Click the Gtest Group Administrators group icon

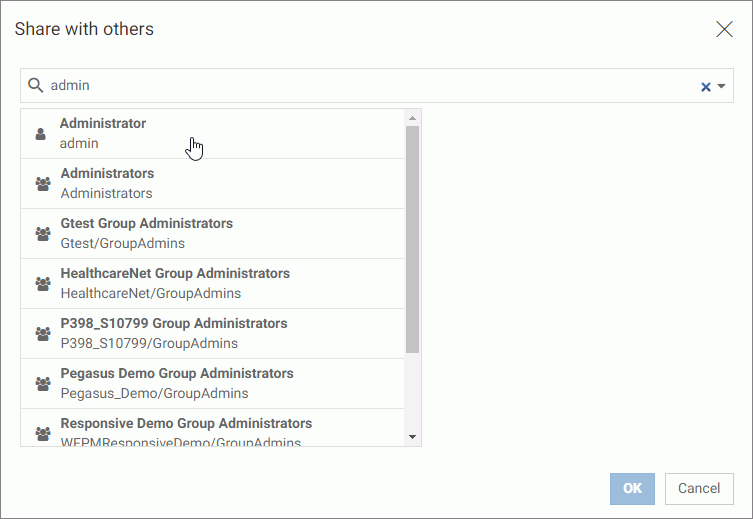[42, 234]
